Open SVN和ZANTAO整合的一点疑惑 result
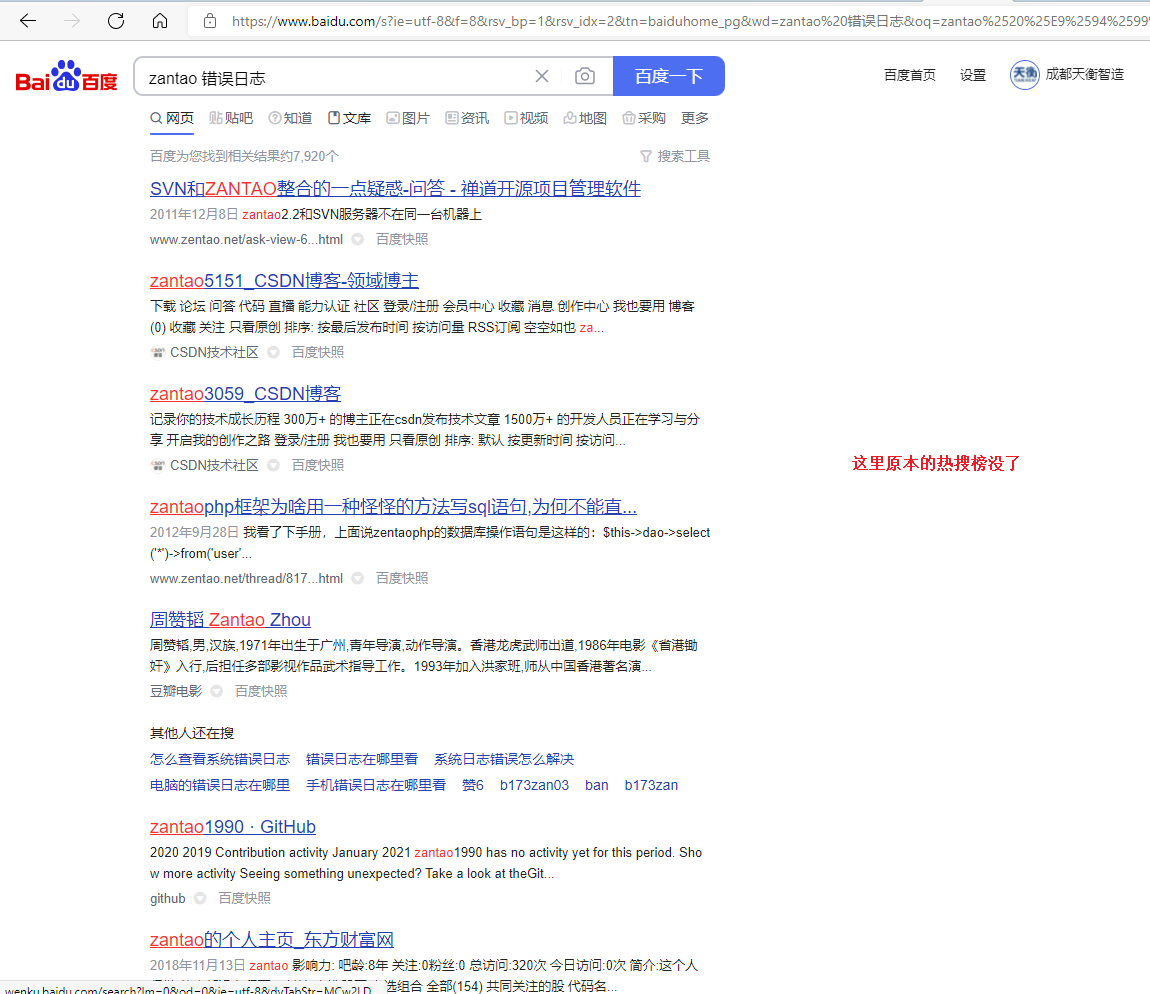The image size is (1150, 994). click(395, 189)
